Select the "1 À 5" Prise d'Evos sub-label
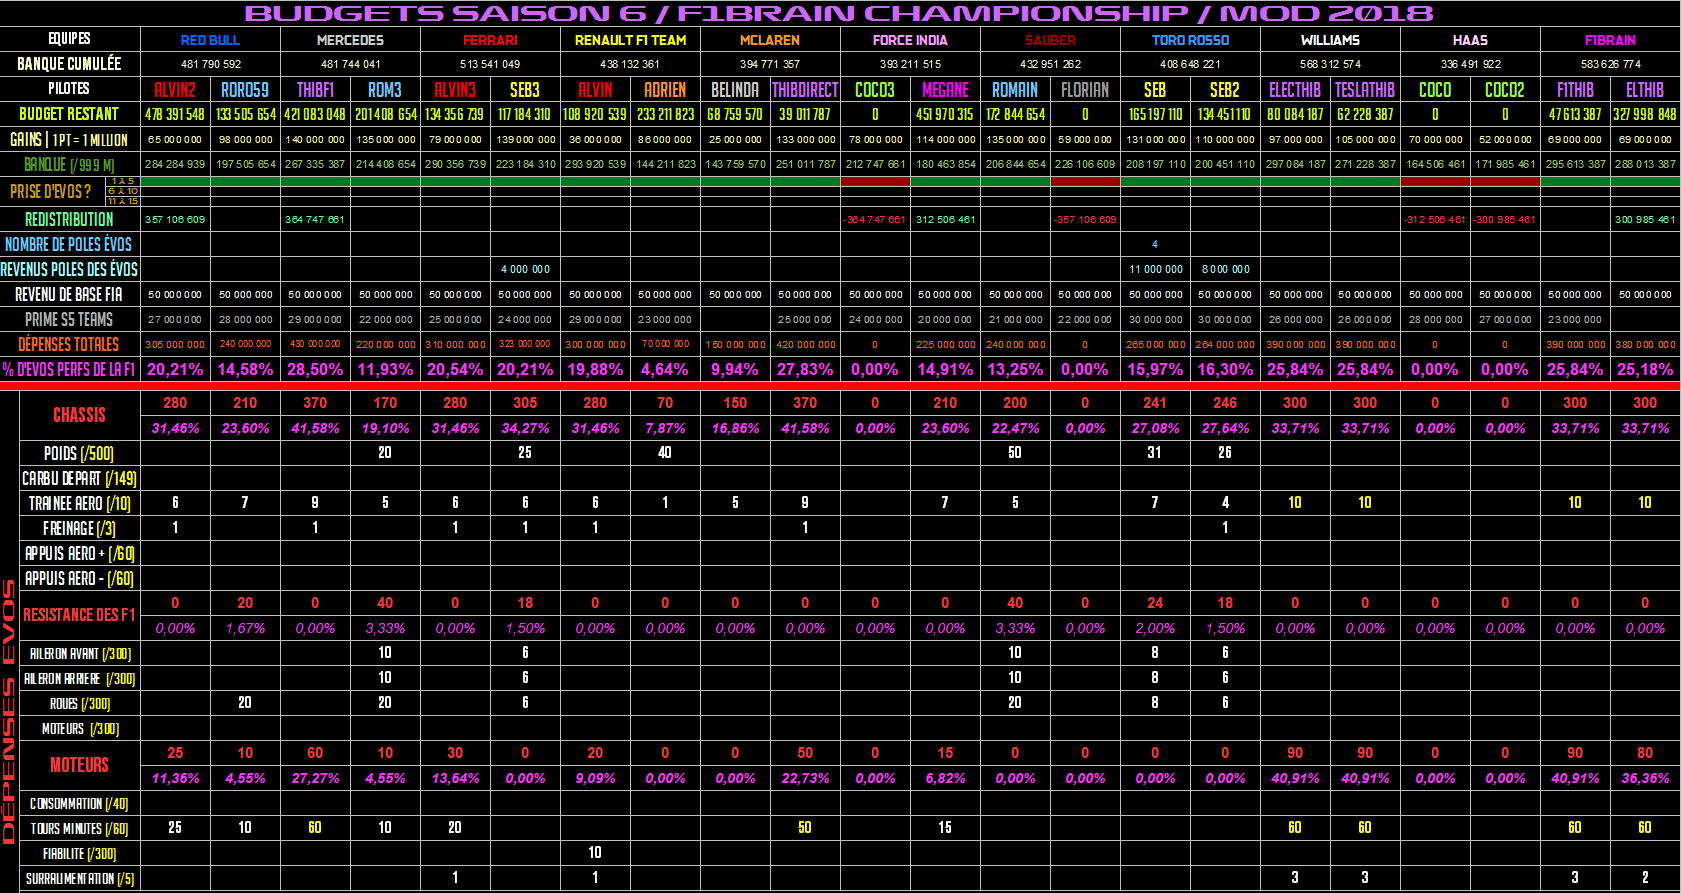The image size is (1681, 893). (123, 181)
